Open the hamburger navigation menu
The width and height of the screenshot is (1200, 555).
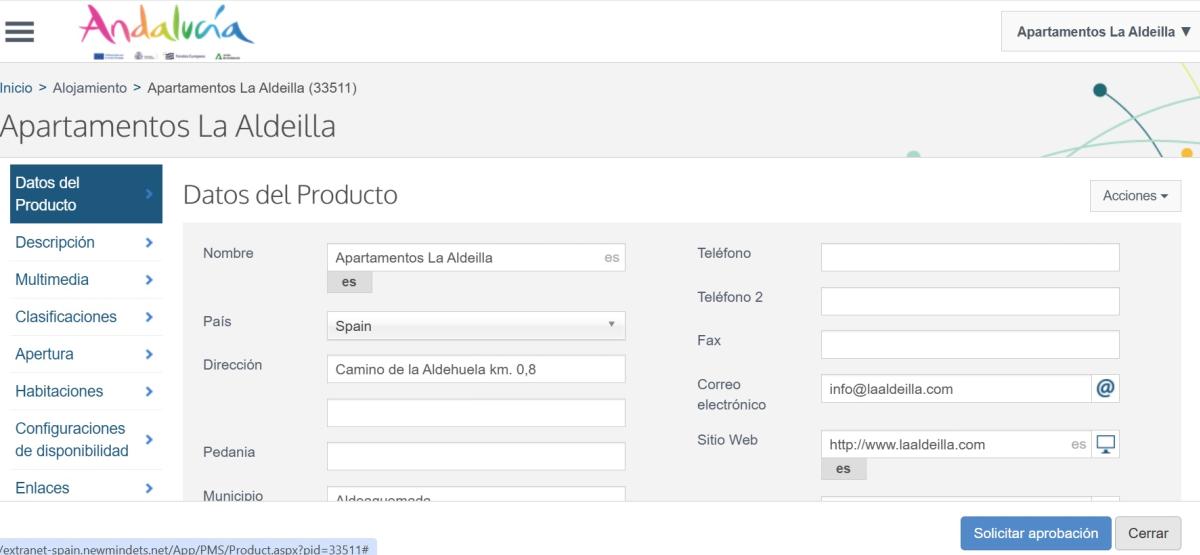click(20, 32)
